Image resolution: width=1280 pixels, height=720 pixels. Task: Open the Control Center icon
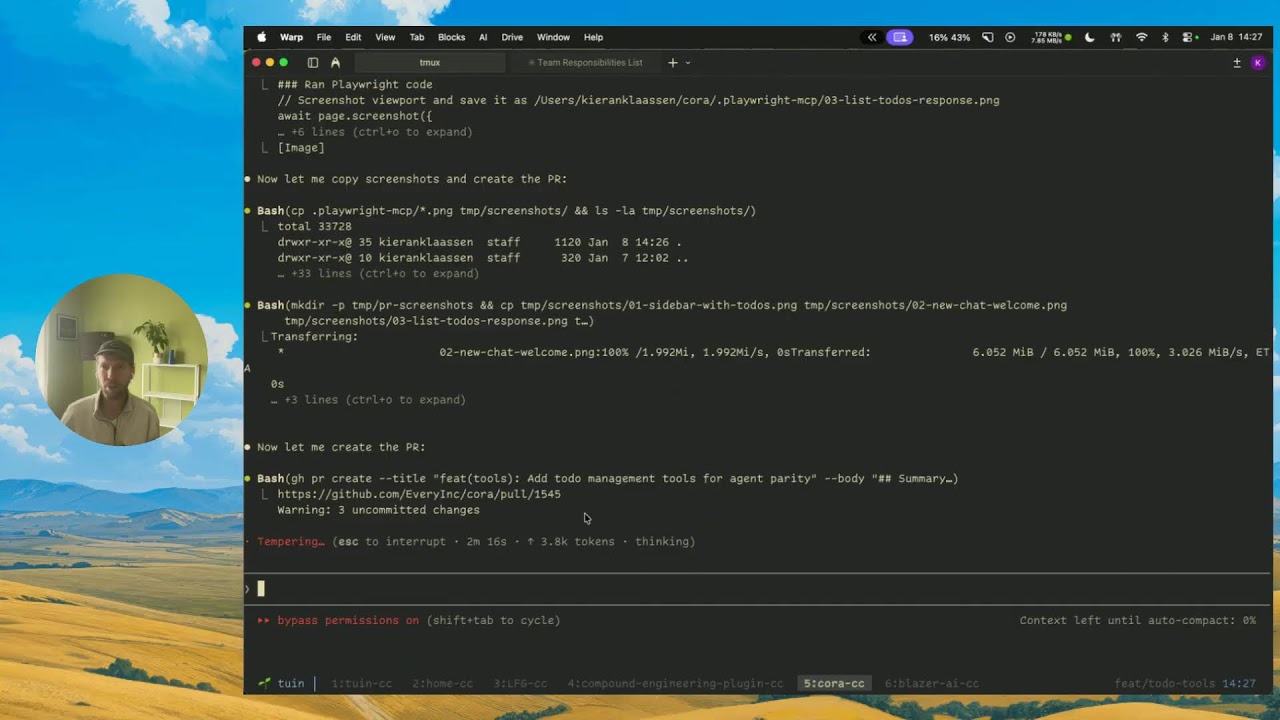[1190, 37]
